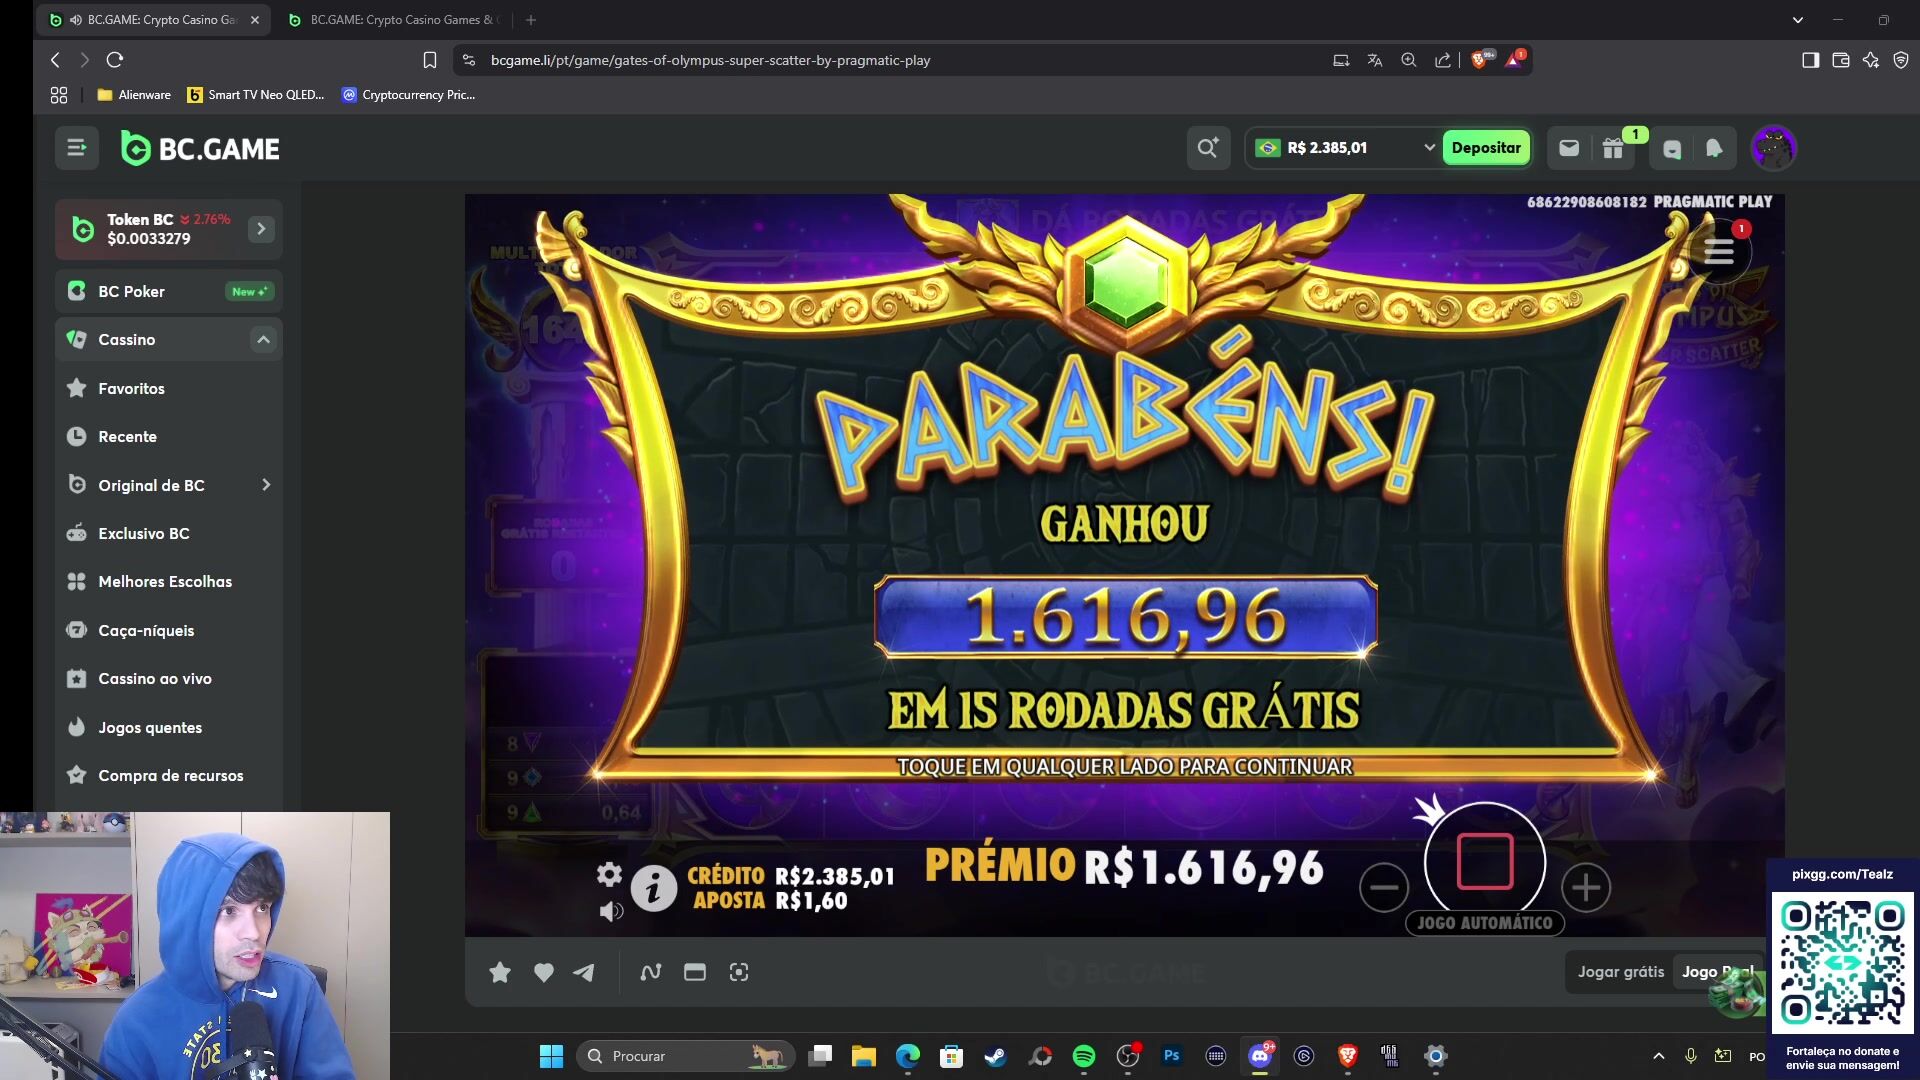The height and width of the screenshot is (1080, 1920).
Task: Open the messages envelope icon
Action: click(1569, 148)
